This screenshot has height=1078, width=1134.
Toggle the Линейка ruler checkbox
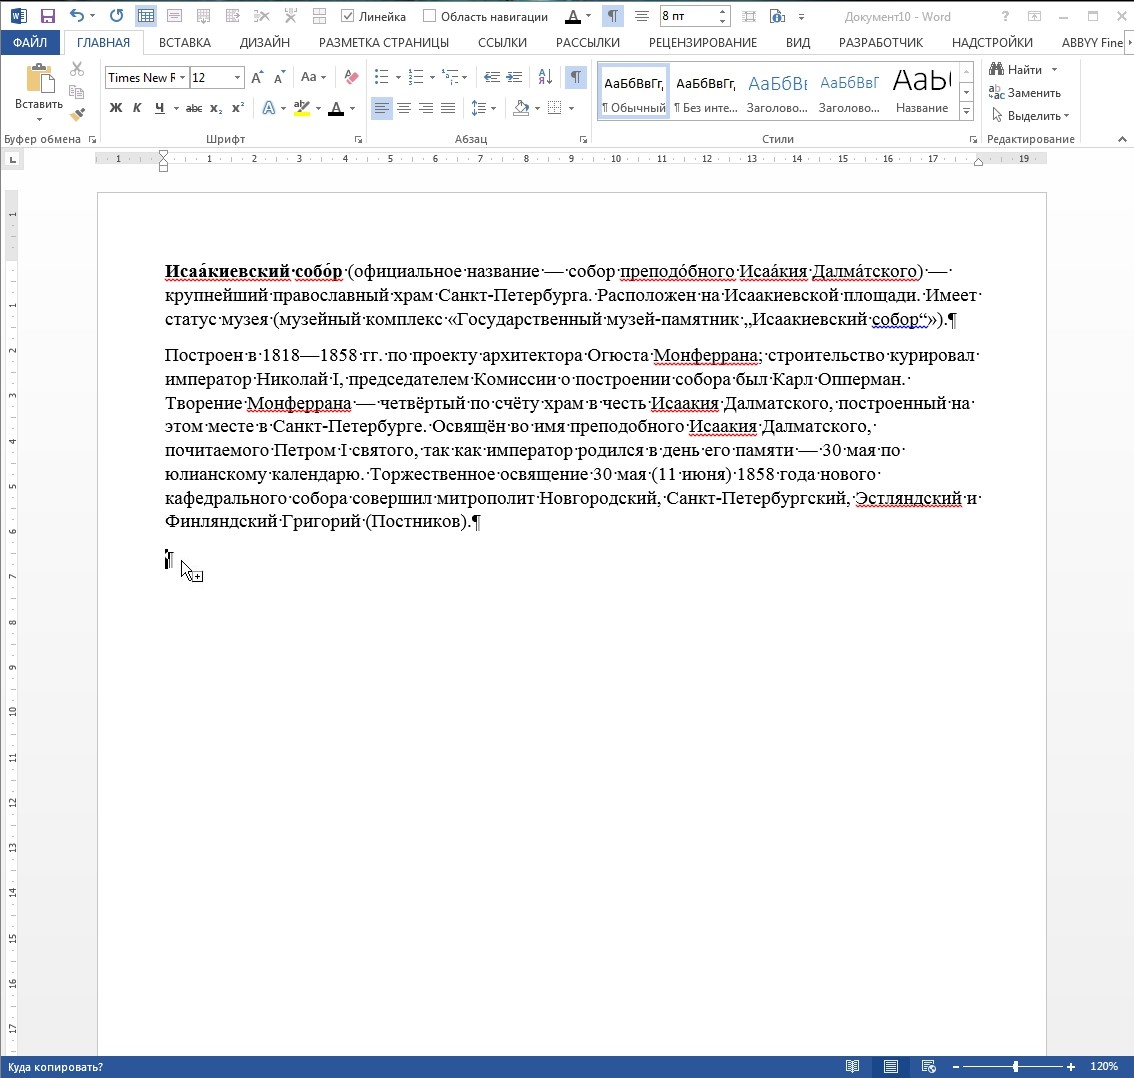click(347, 16)
